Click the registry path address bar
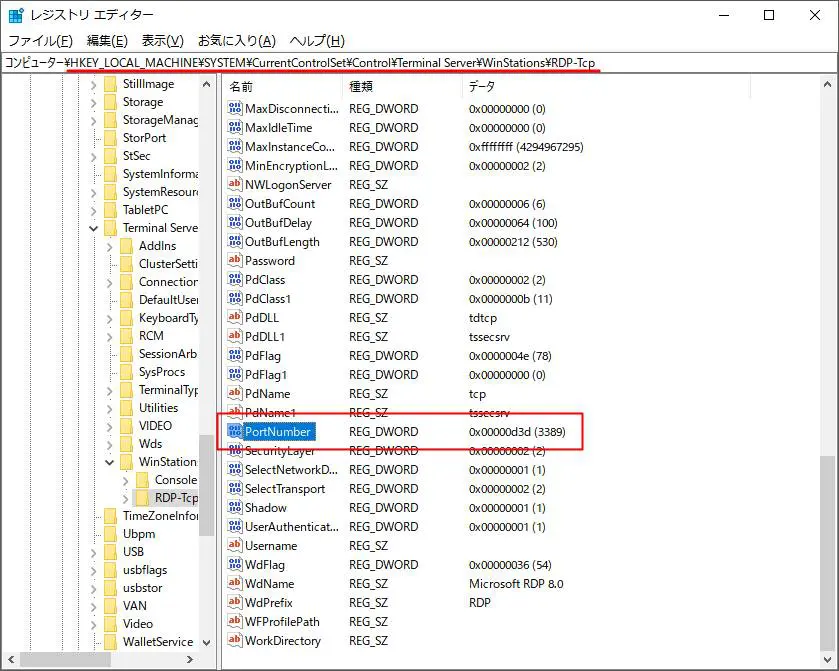The height and width of the screenshot is (671, 839). point(419,63)
